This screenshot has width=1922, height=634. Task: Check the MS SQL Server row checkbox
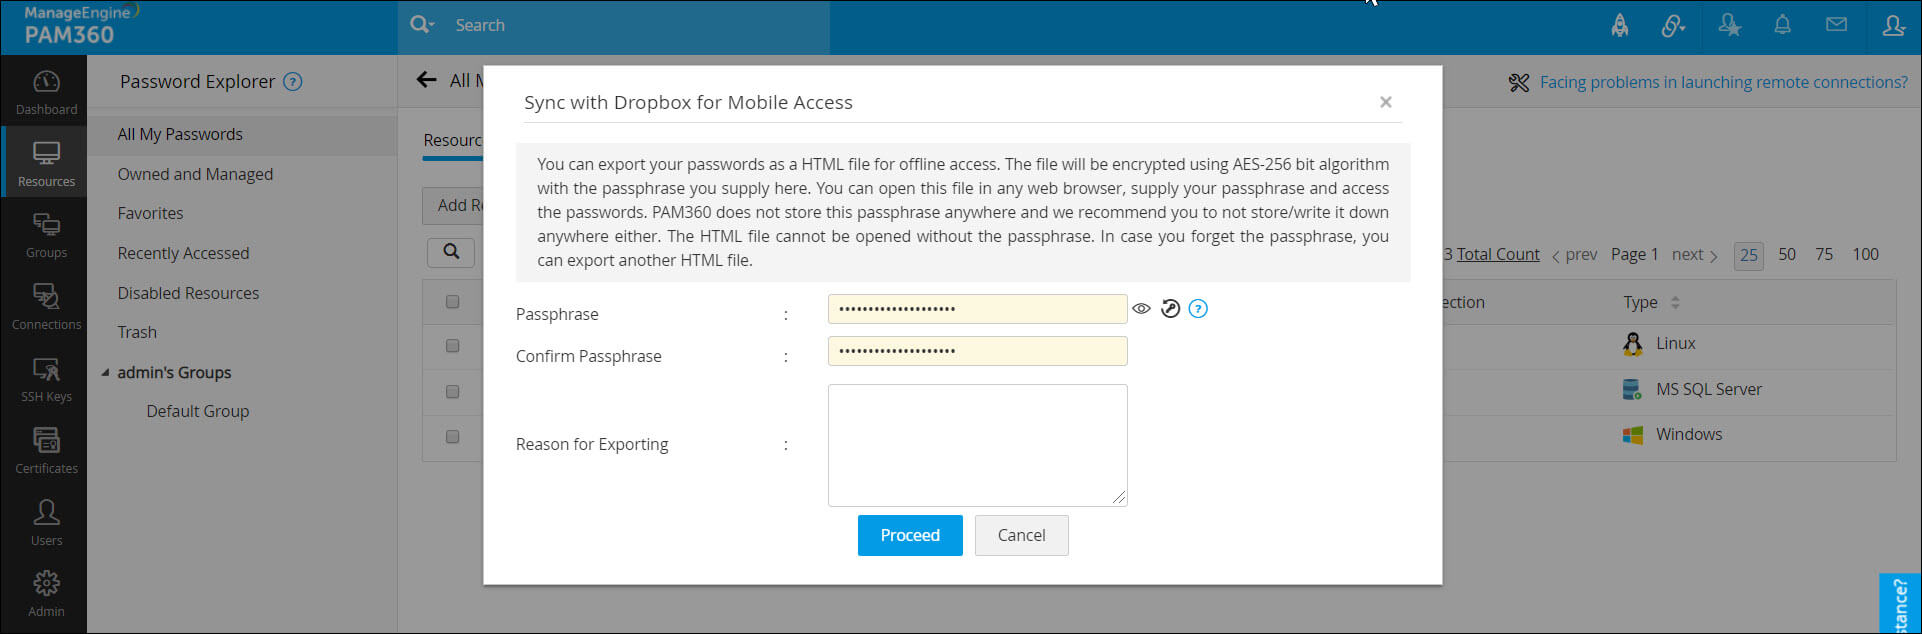pyautogui.click(x=452, y=391)
